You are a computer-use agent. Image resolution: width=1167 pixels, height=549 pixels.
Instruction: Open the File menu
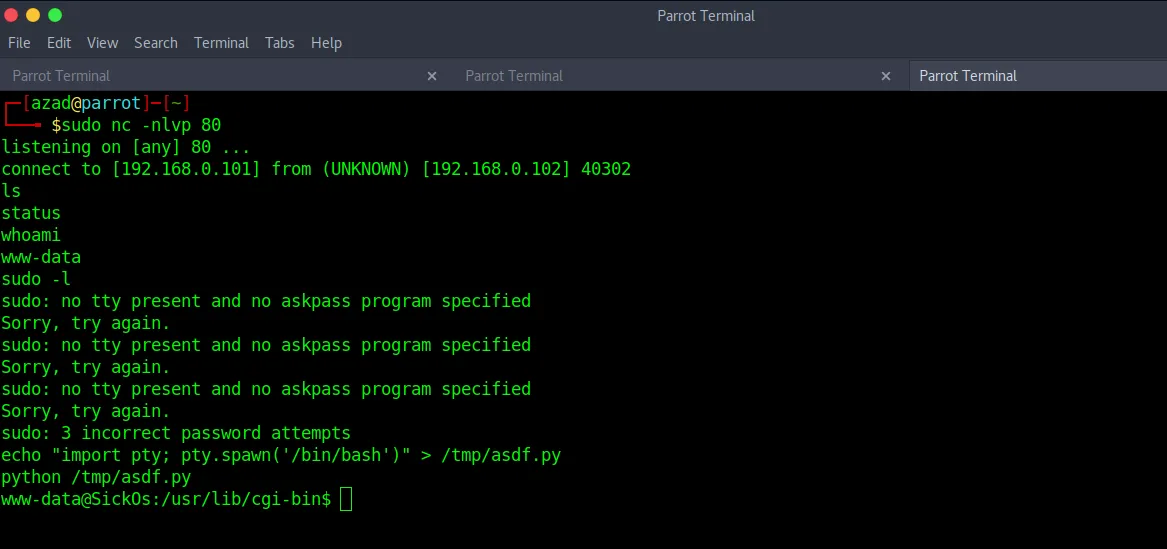(19, 43)
